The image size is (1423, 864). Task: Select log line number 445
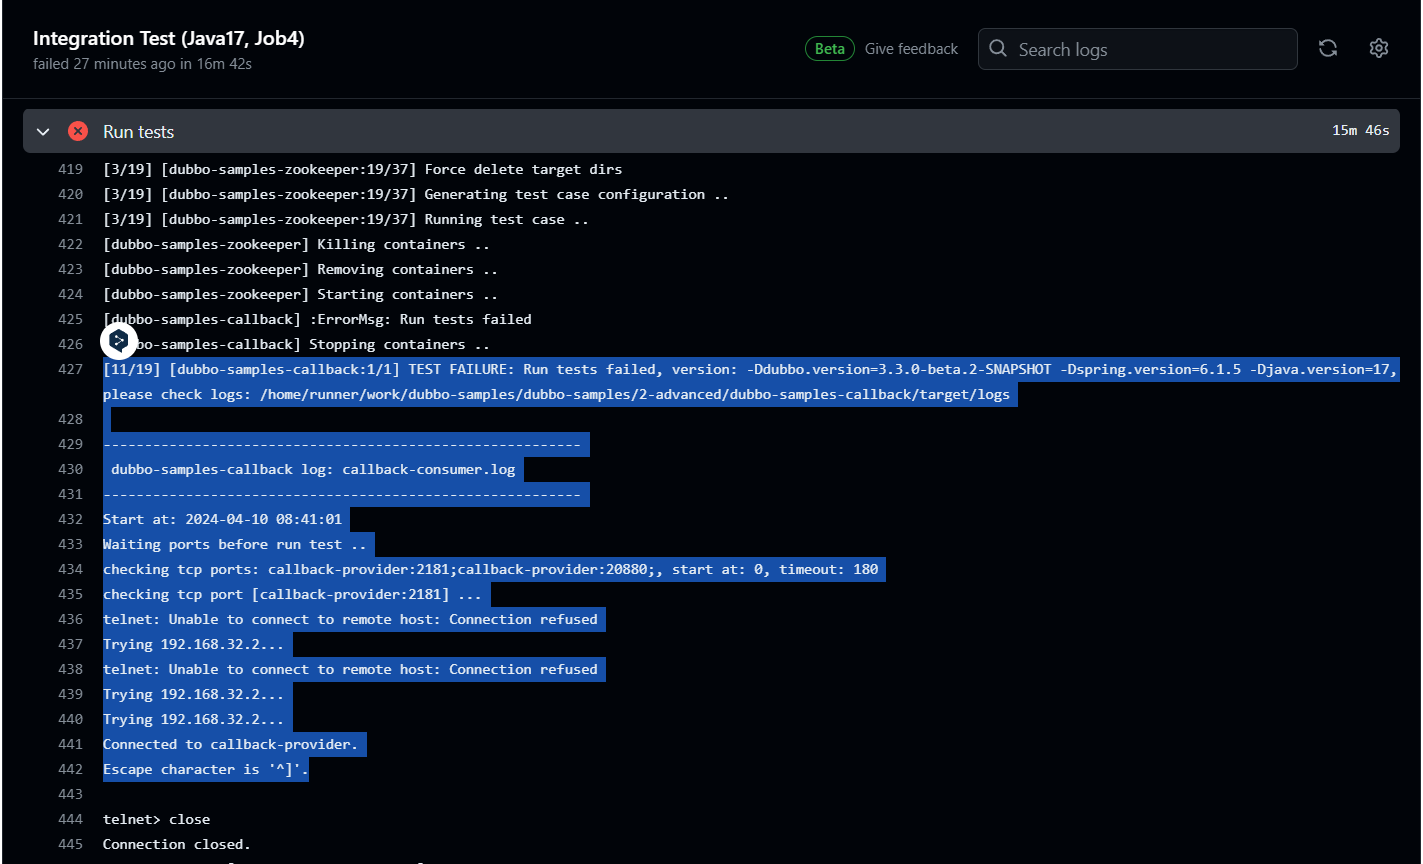coord(70,844)
